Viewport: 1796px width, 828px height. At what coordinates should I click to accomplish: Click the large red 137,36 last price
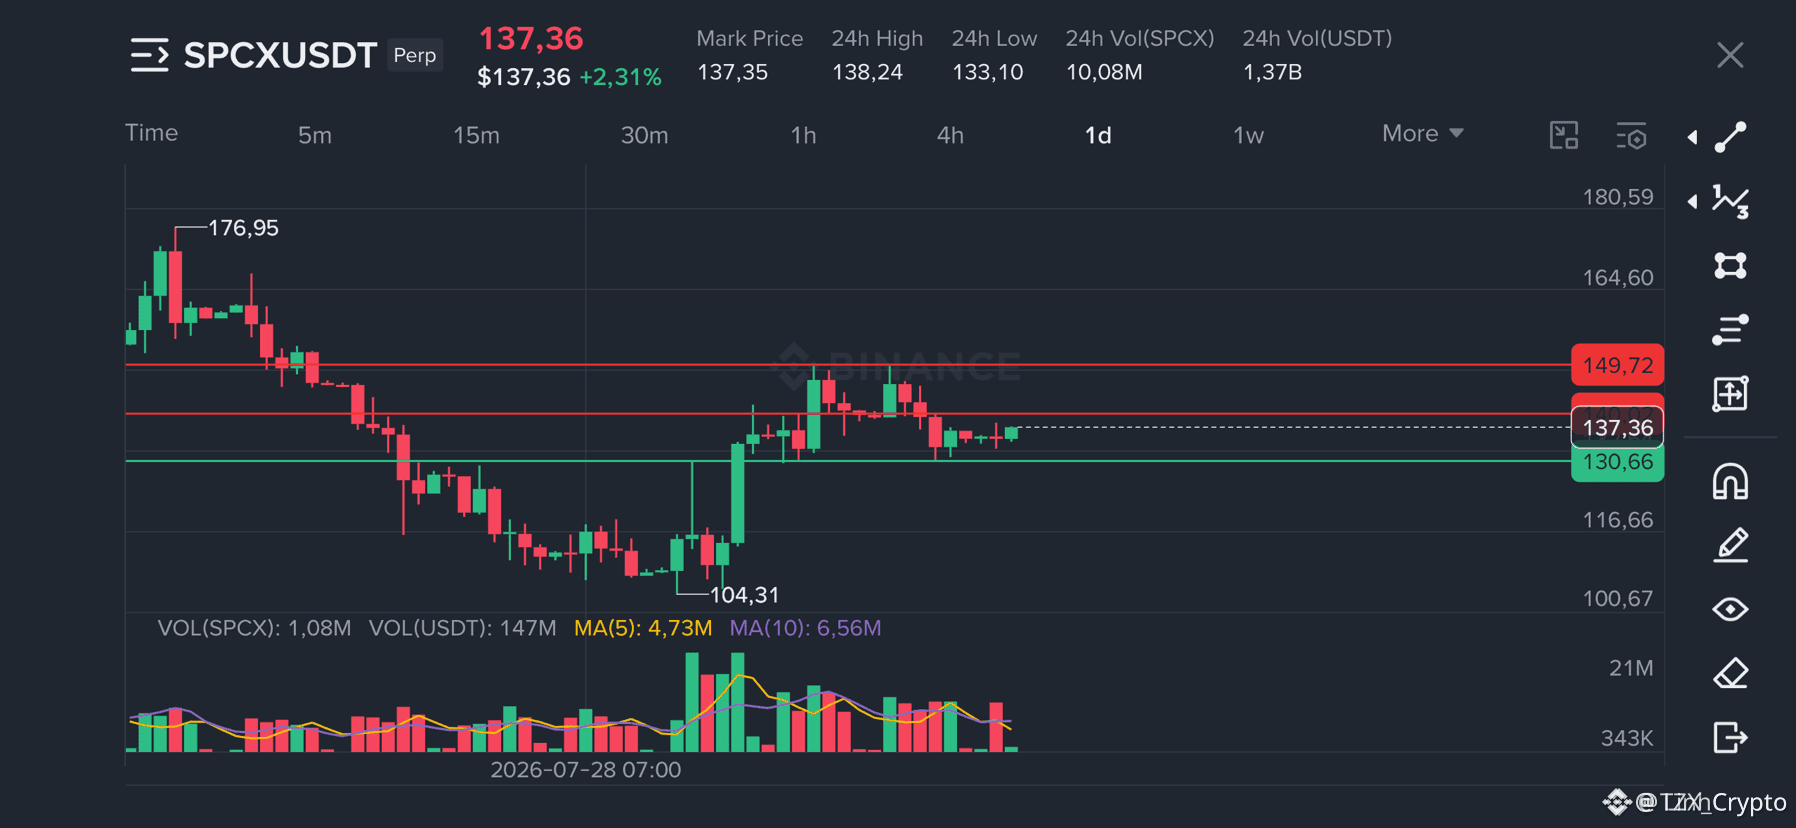click(x=531, y=38)
